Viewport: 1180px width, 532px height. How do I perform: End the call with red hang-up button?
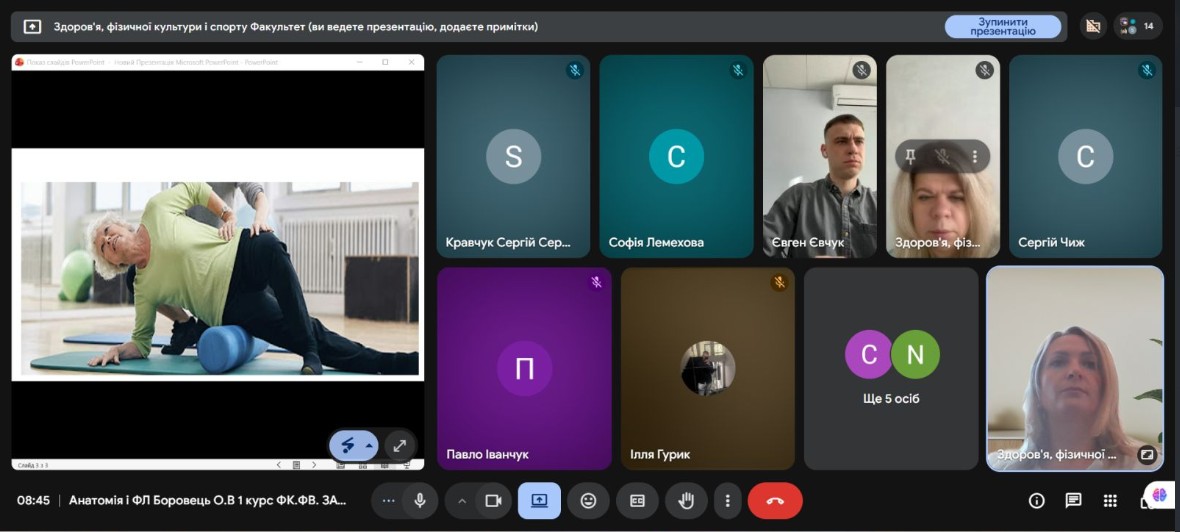775,501
